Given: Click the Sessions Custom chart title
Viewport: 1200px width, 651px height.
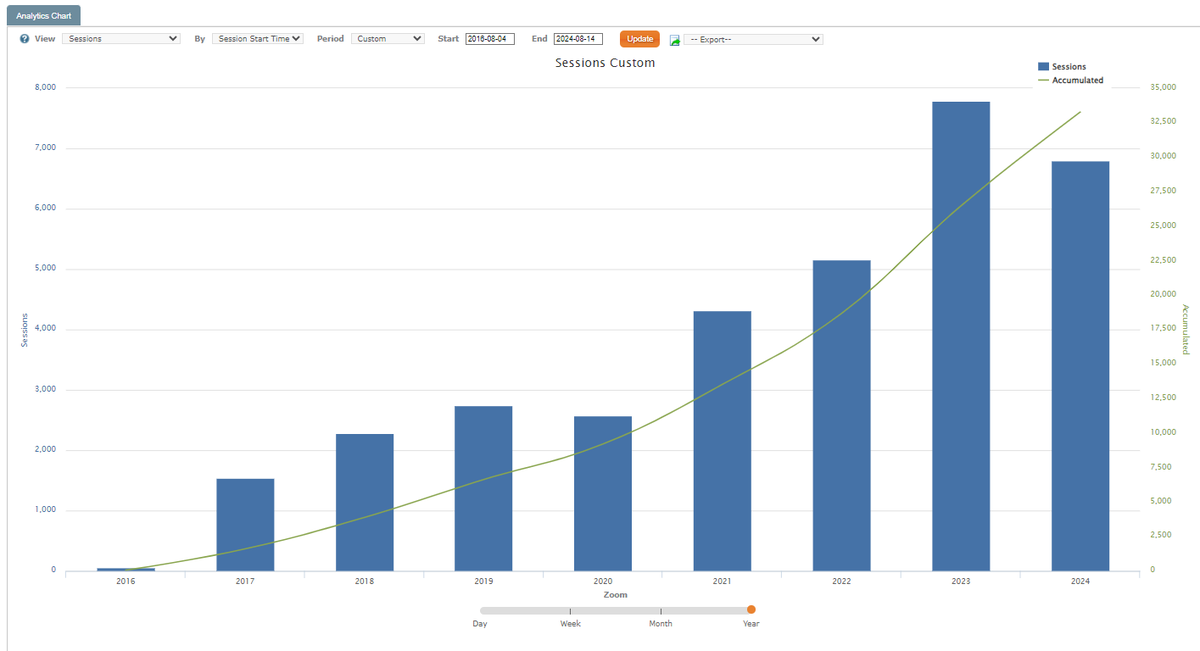Looking at the screenshot, I should pos(605,63).
